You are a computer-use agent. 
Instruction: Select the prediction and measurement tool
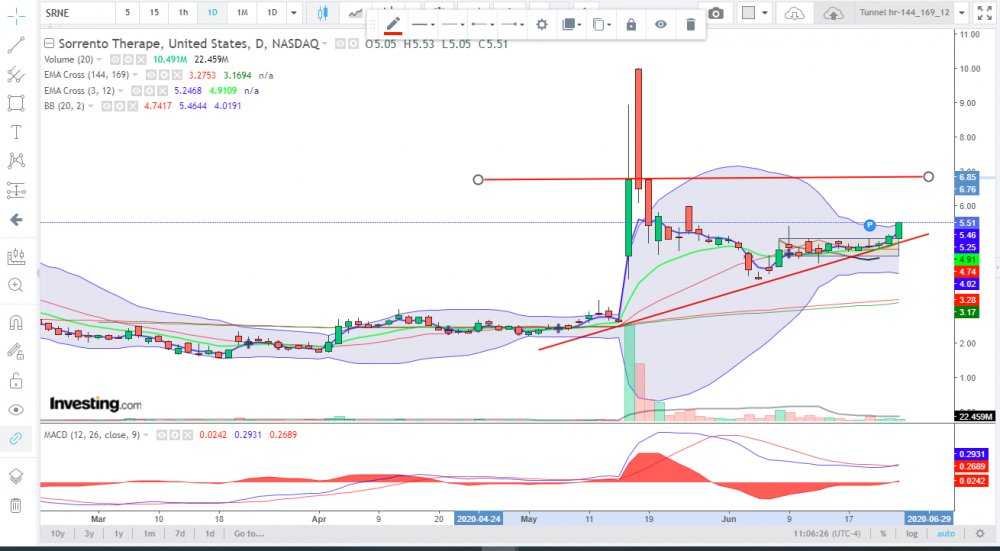coord(16,190)
